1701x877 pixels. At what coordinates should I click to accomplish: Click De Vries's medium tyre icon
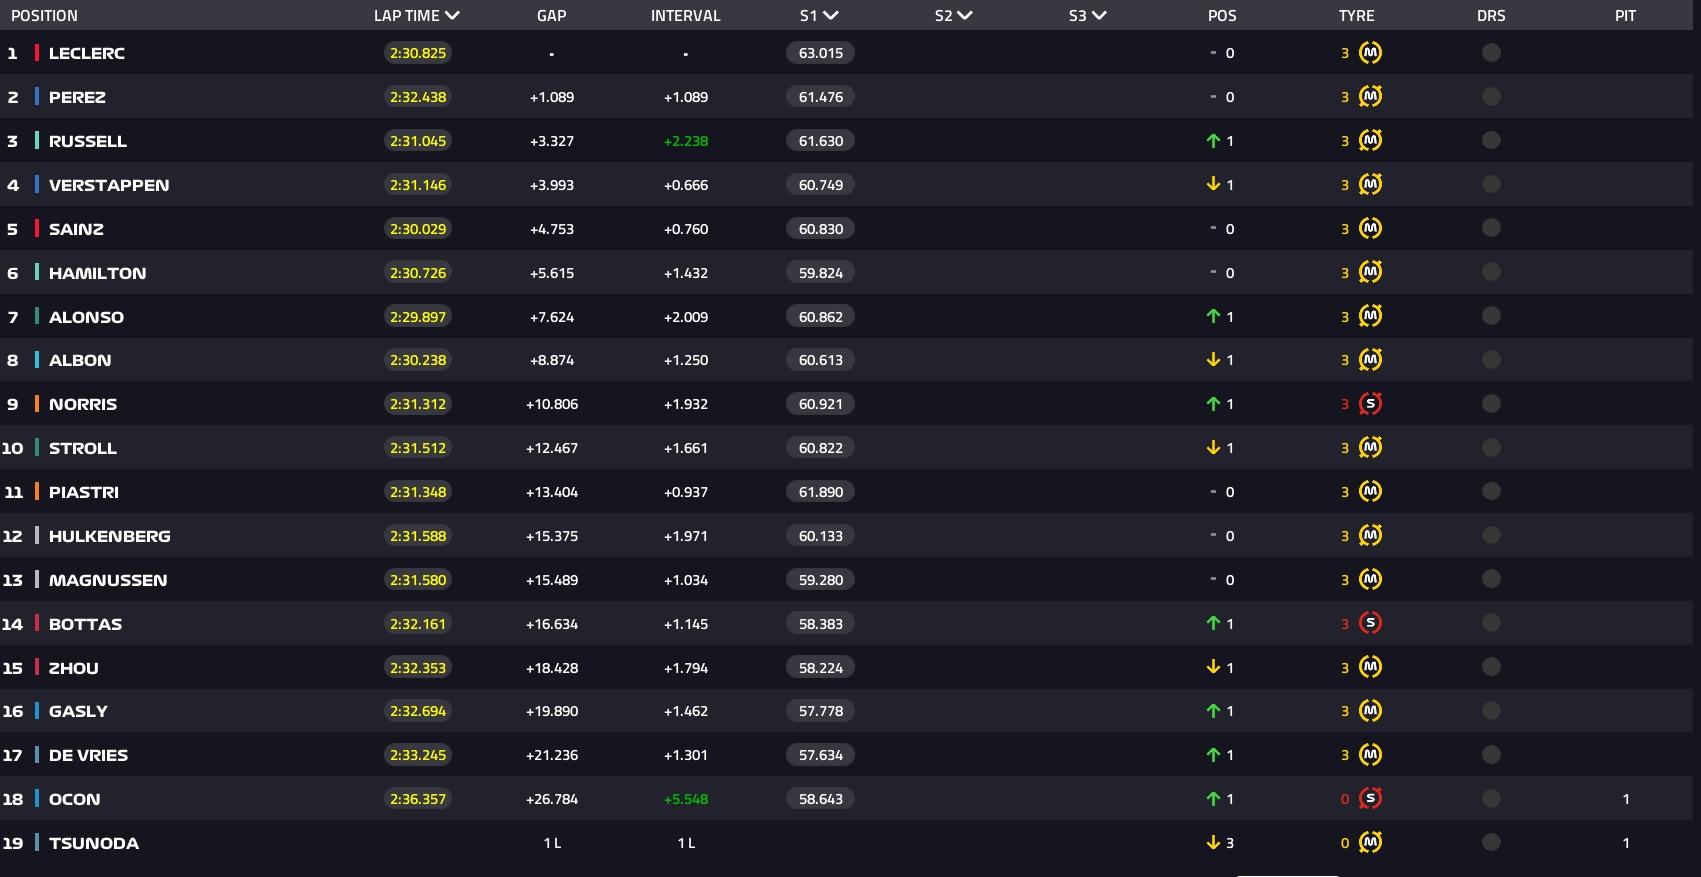coord(1370,755)
